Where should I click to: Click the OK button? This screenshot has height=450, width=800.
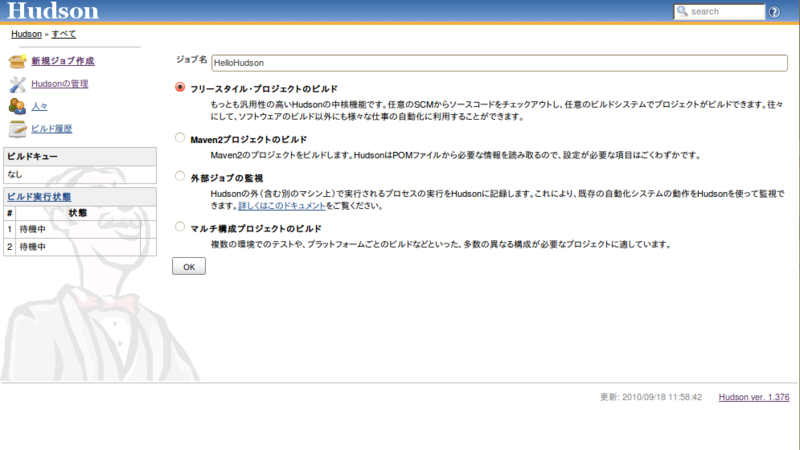(x=189, y=266)
